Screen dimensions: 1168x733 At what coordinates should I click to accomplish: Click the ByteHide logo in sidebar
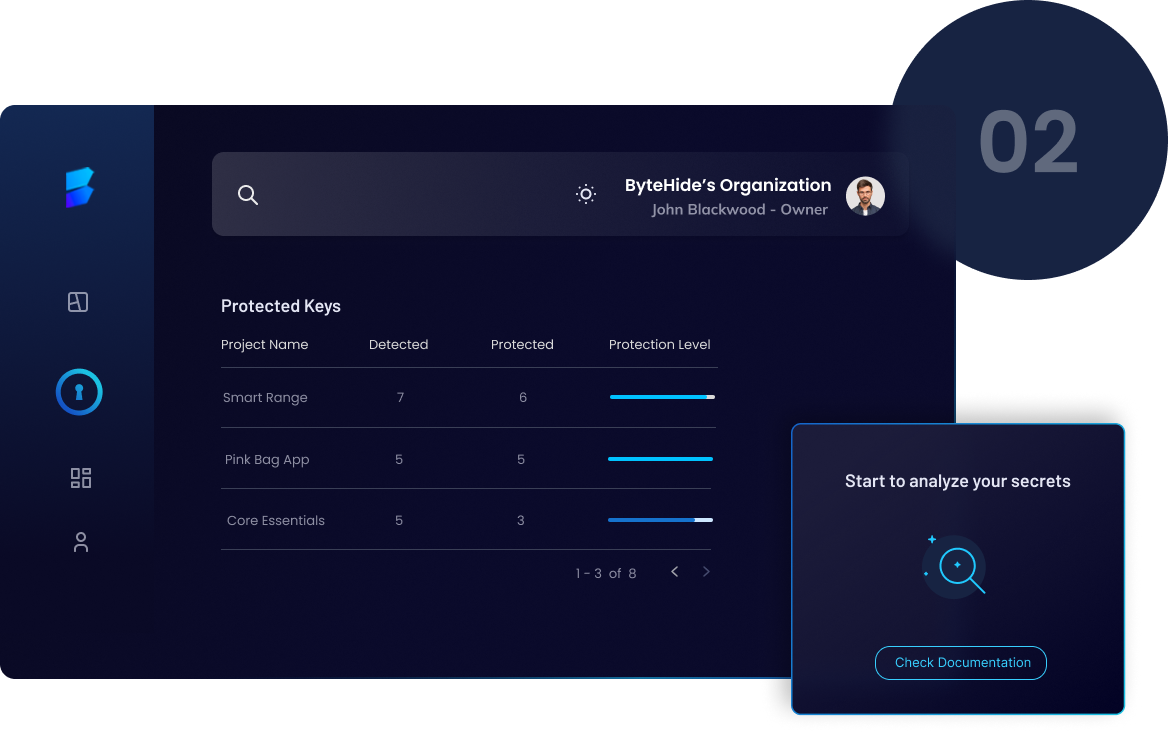click(x=79, y=188)
